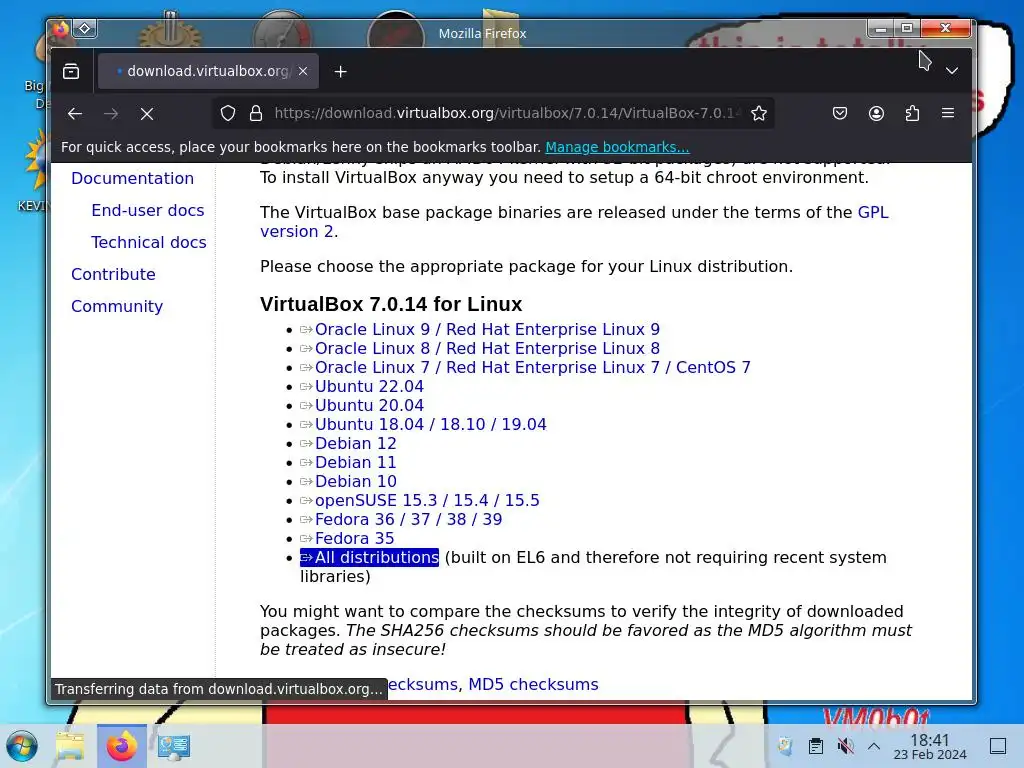
Task: Open tracking protection shield icon
Action: point(227,113)
